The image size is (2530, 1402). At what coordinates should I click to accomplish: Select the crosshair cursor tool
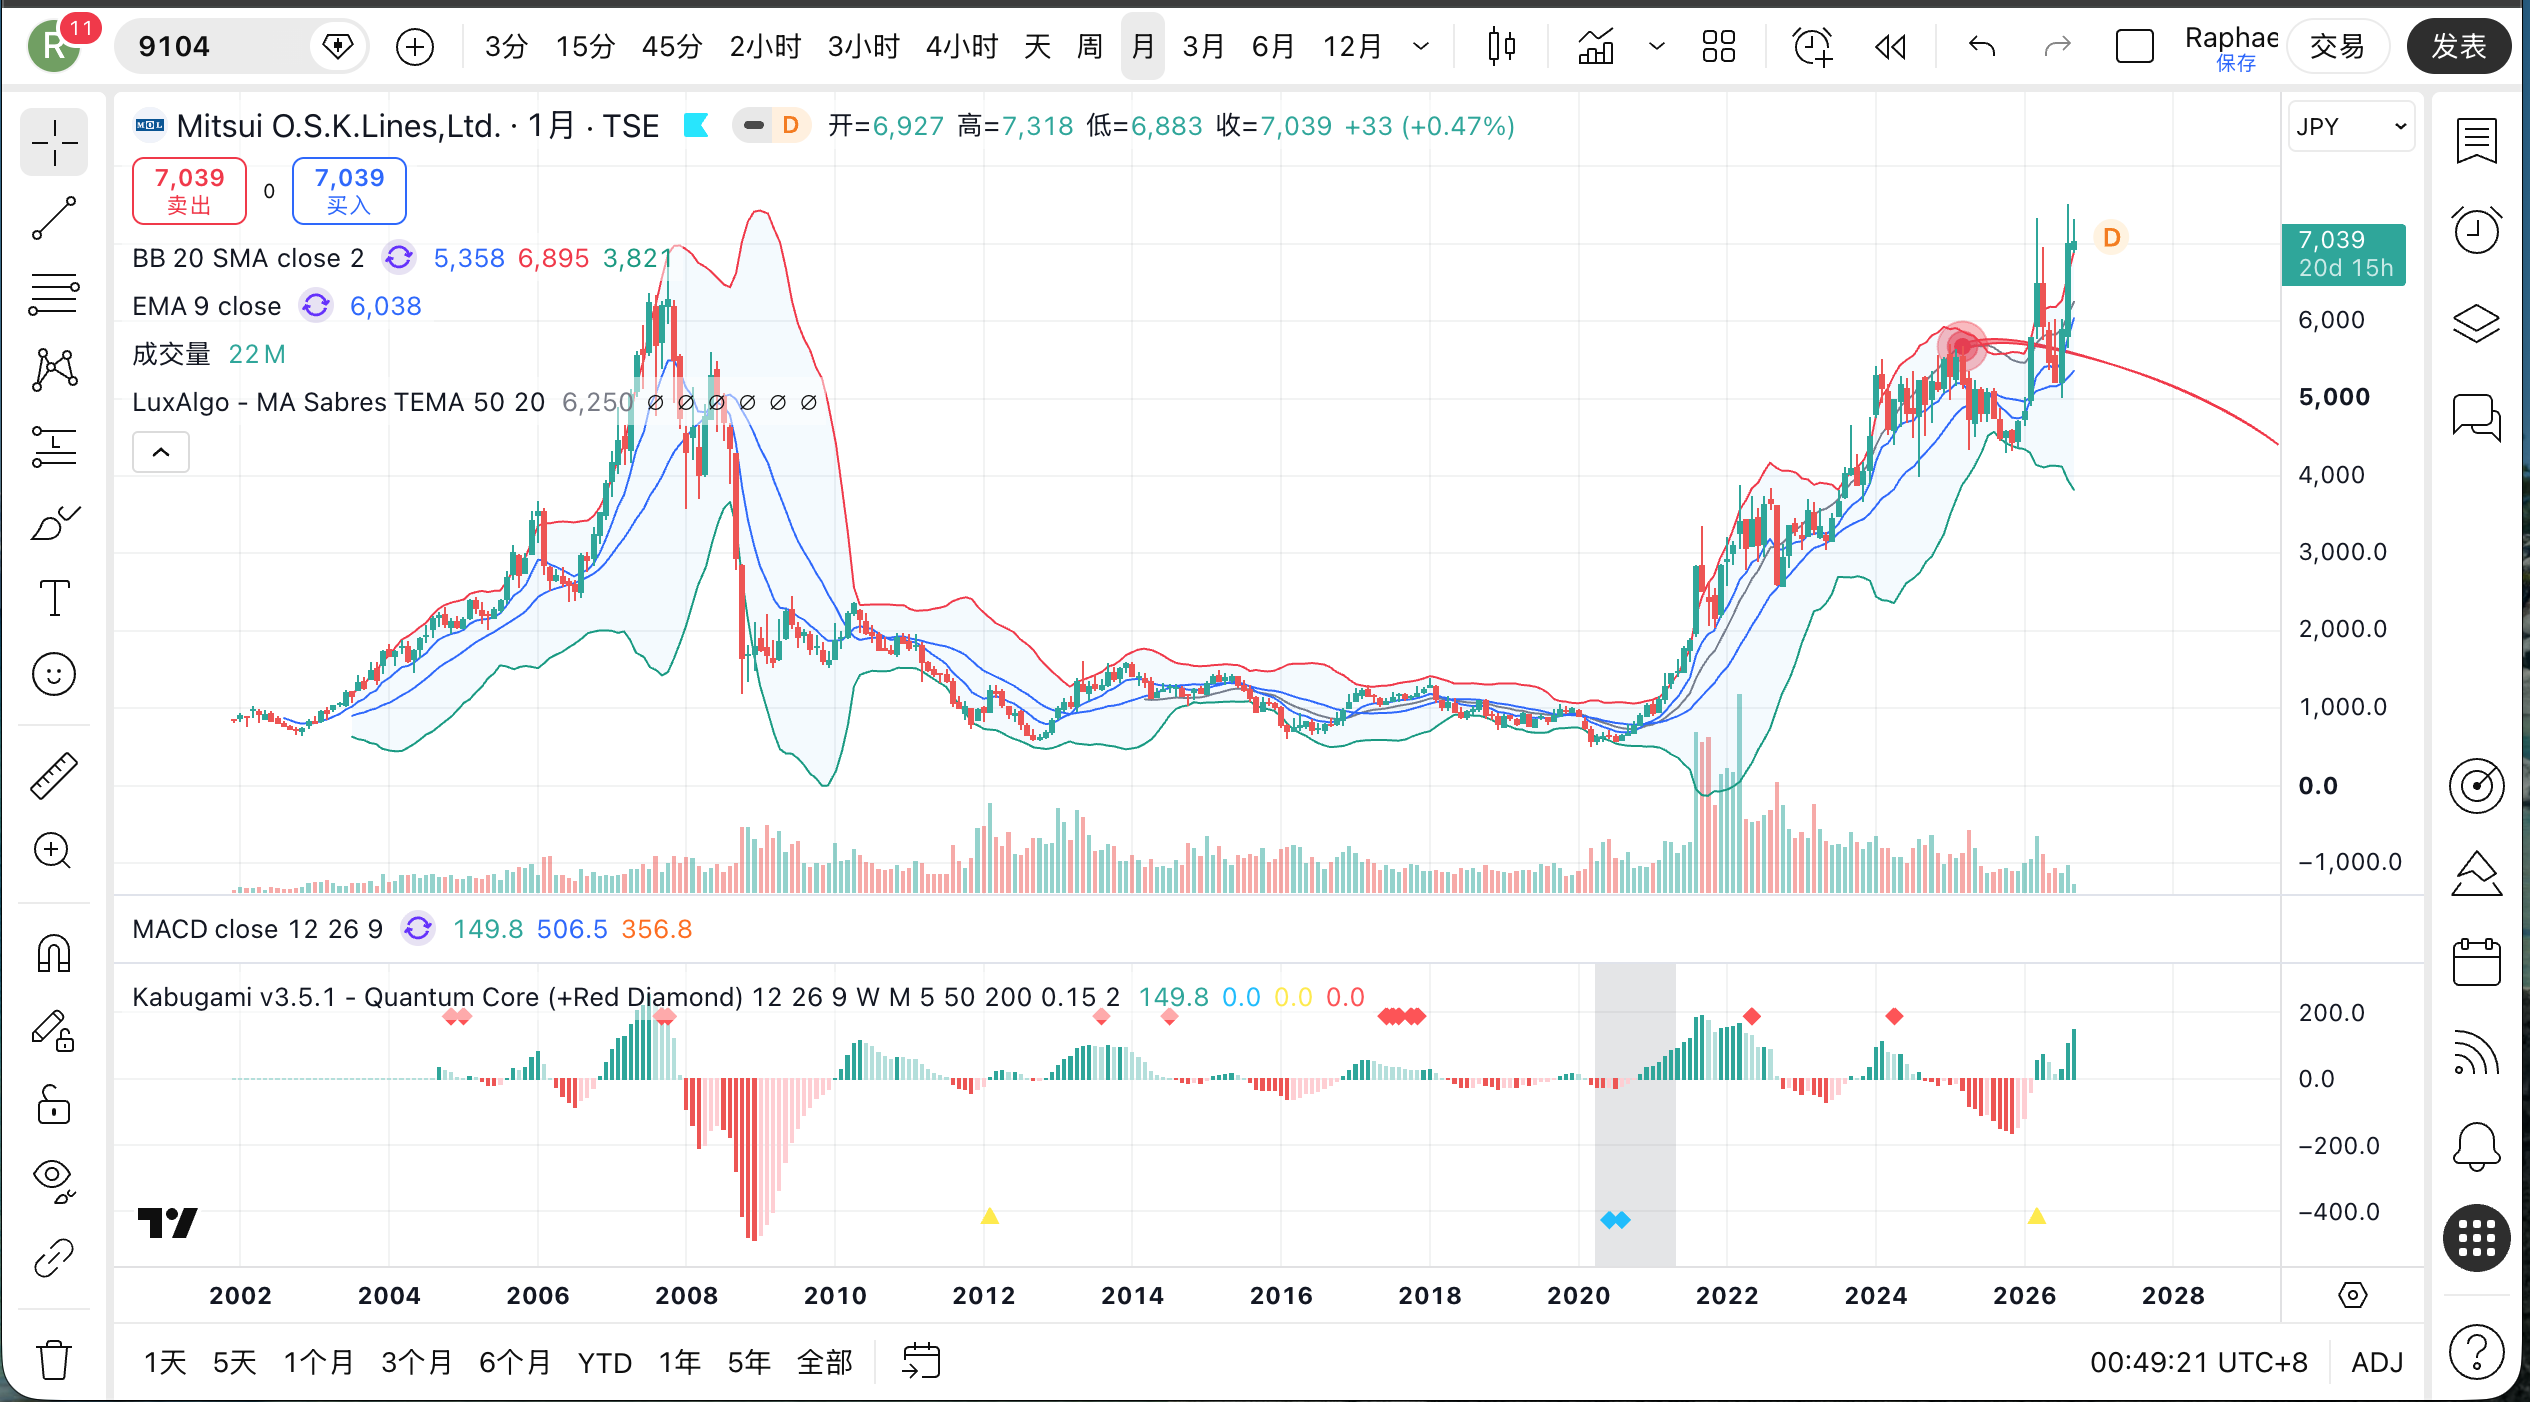coord(54,143)
